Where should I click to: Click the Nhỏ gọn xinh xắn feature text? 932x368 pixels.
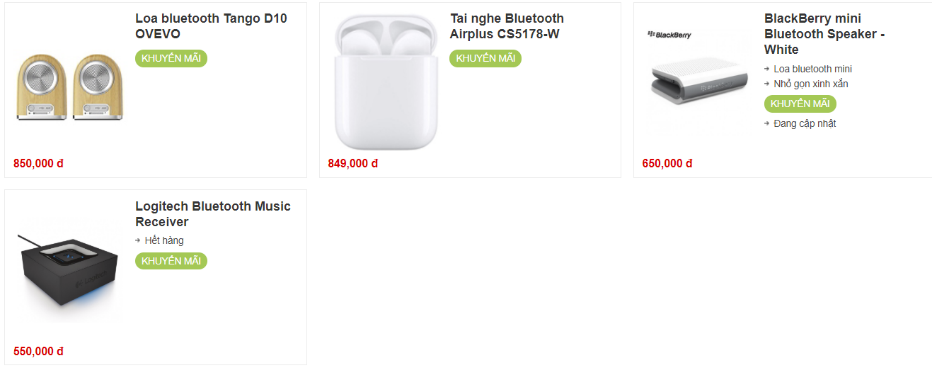811,84
